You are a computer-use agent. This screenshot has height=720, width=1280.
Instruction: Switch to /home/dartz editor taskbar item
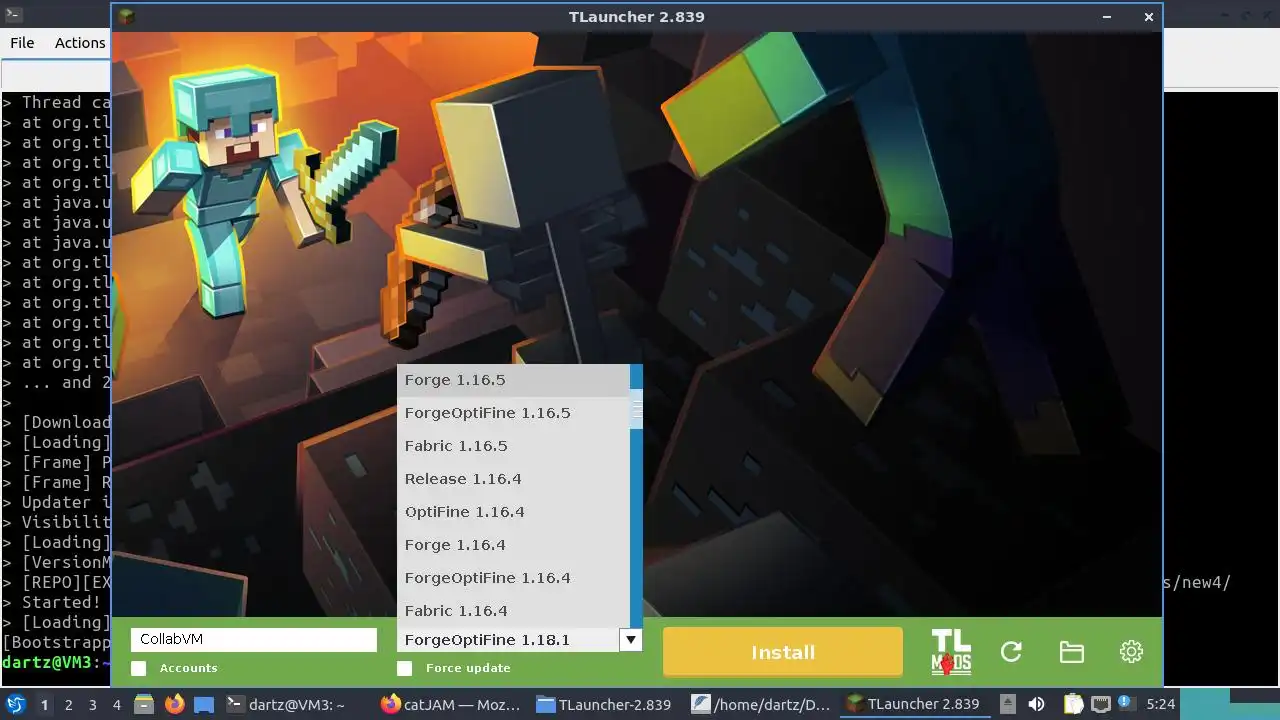tap(761, 704)
